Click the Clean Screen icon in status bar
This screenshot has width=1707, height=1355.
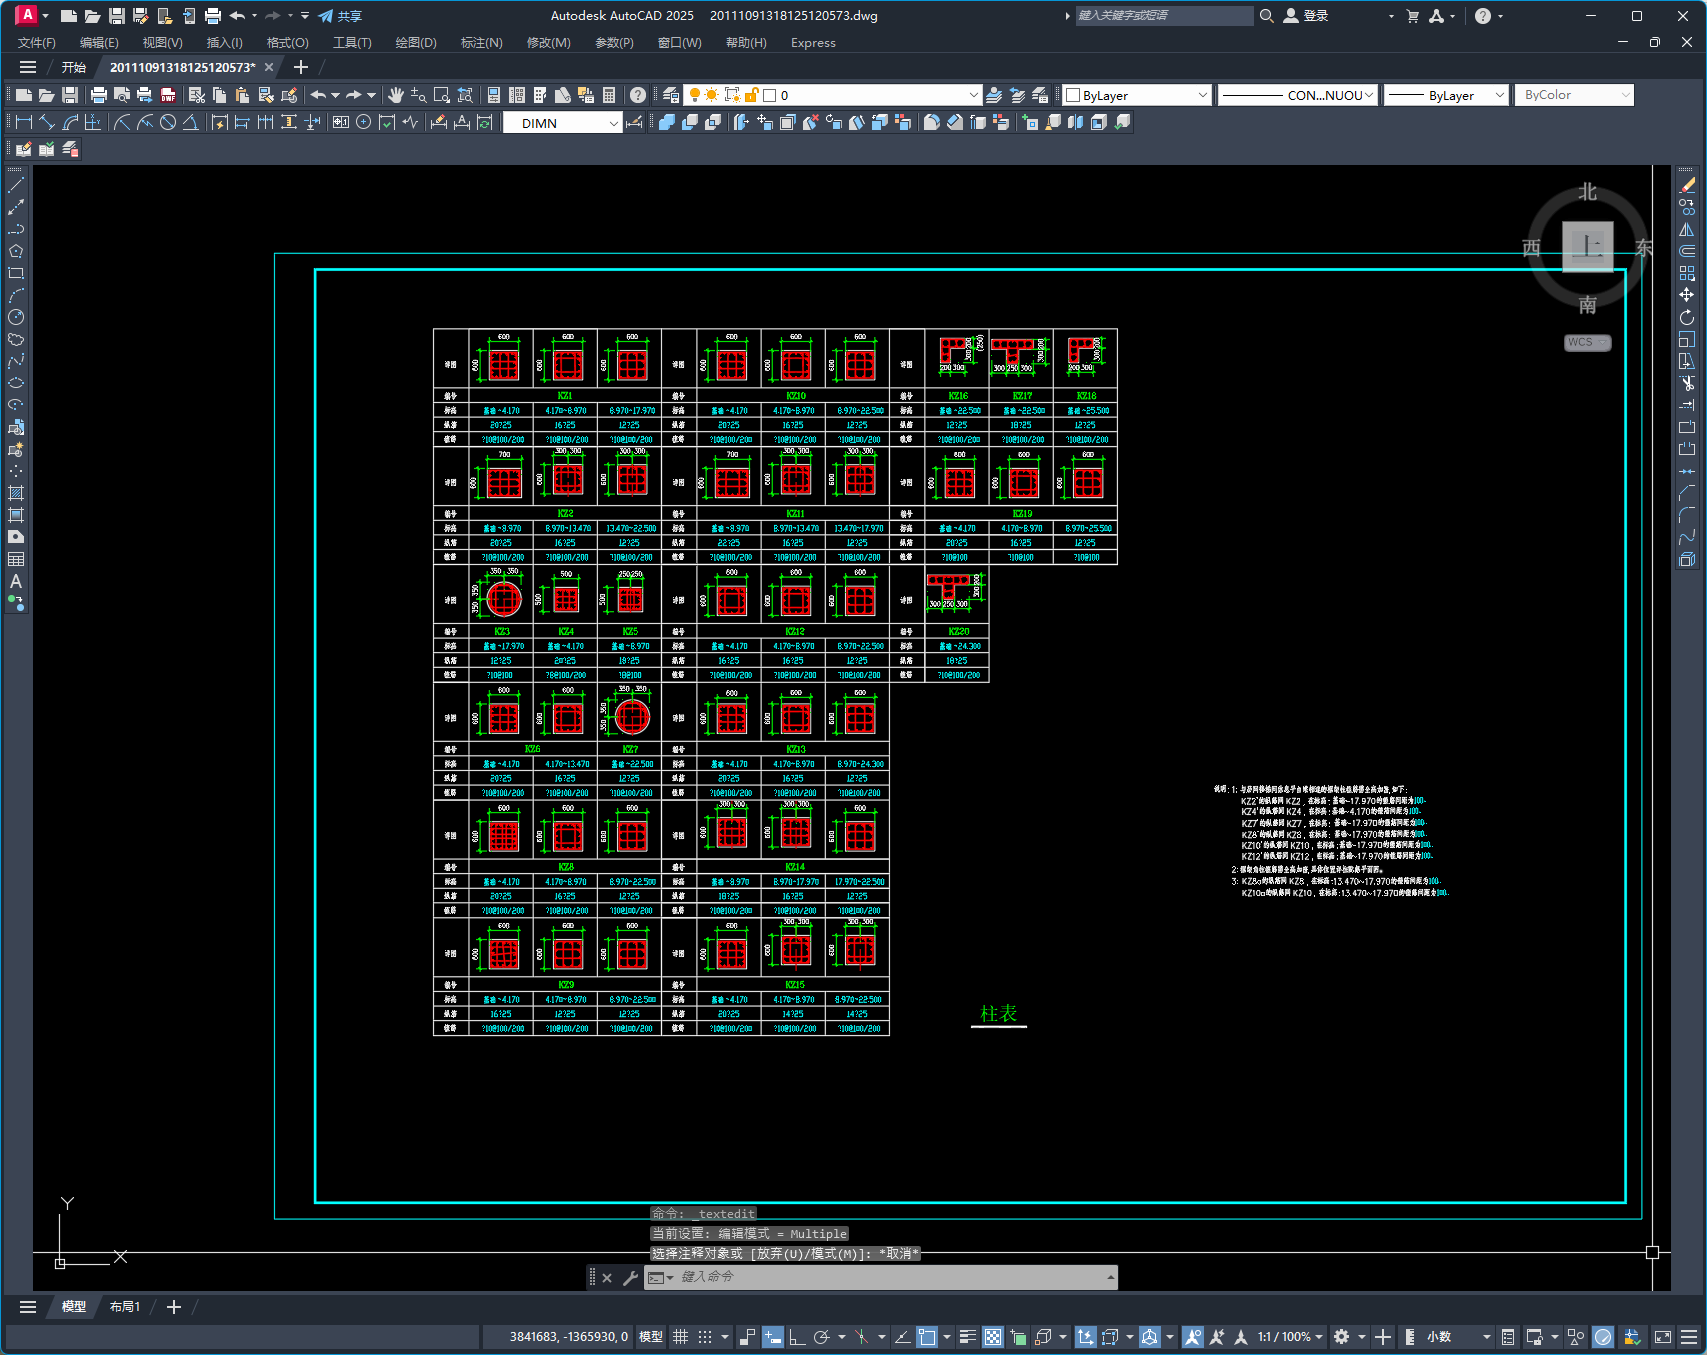click(1663, 1337)
